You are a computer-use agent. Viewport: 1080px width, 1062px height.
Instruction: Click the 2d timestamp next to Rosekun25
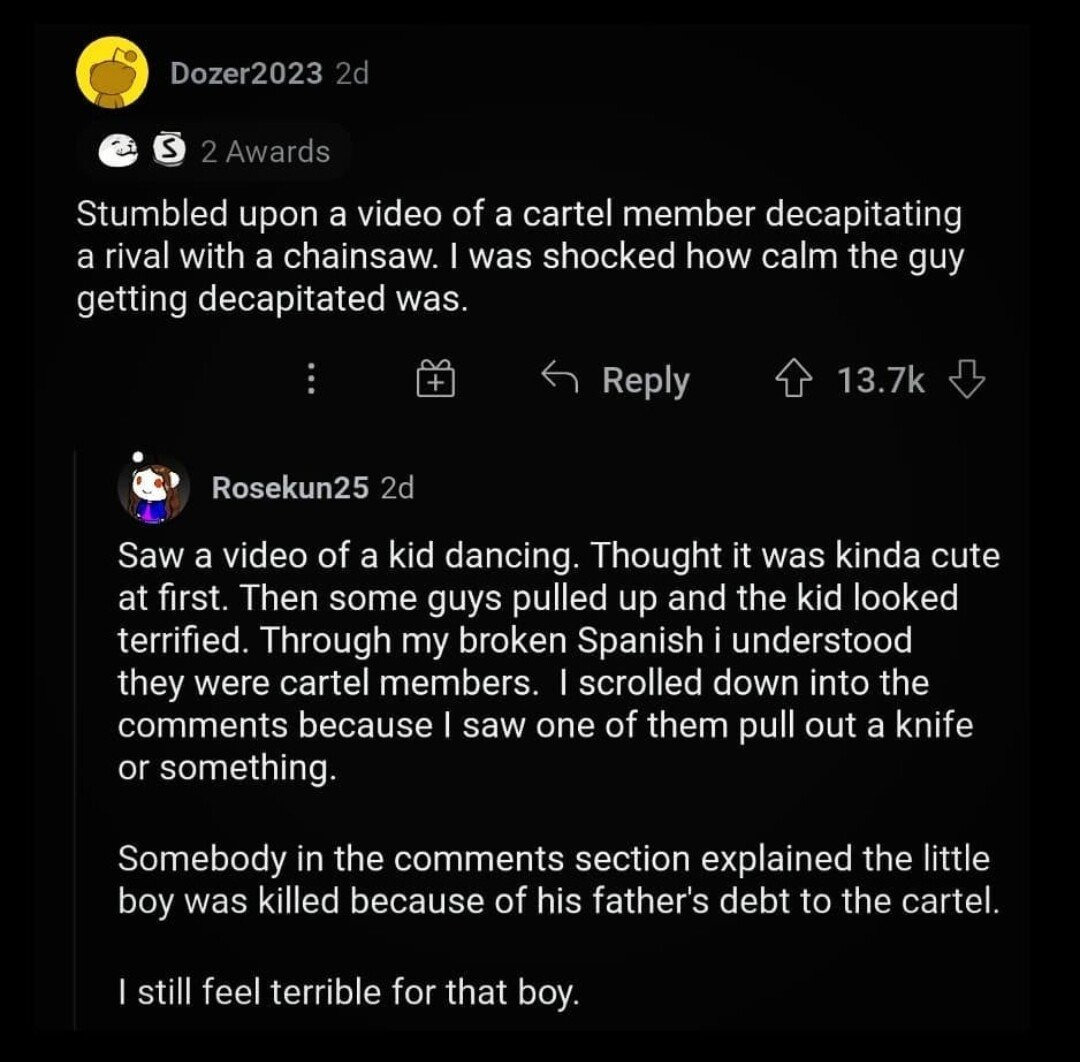point(398,488)
